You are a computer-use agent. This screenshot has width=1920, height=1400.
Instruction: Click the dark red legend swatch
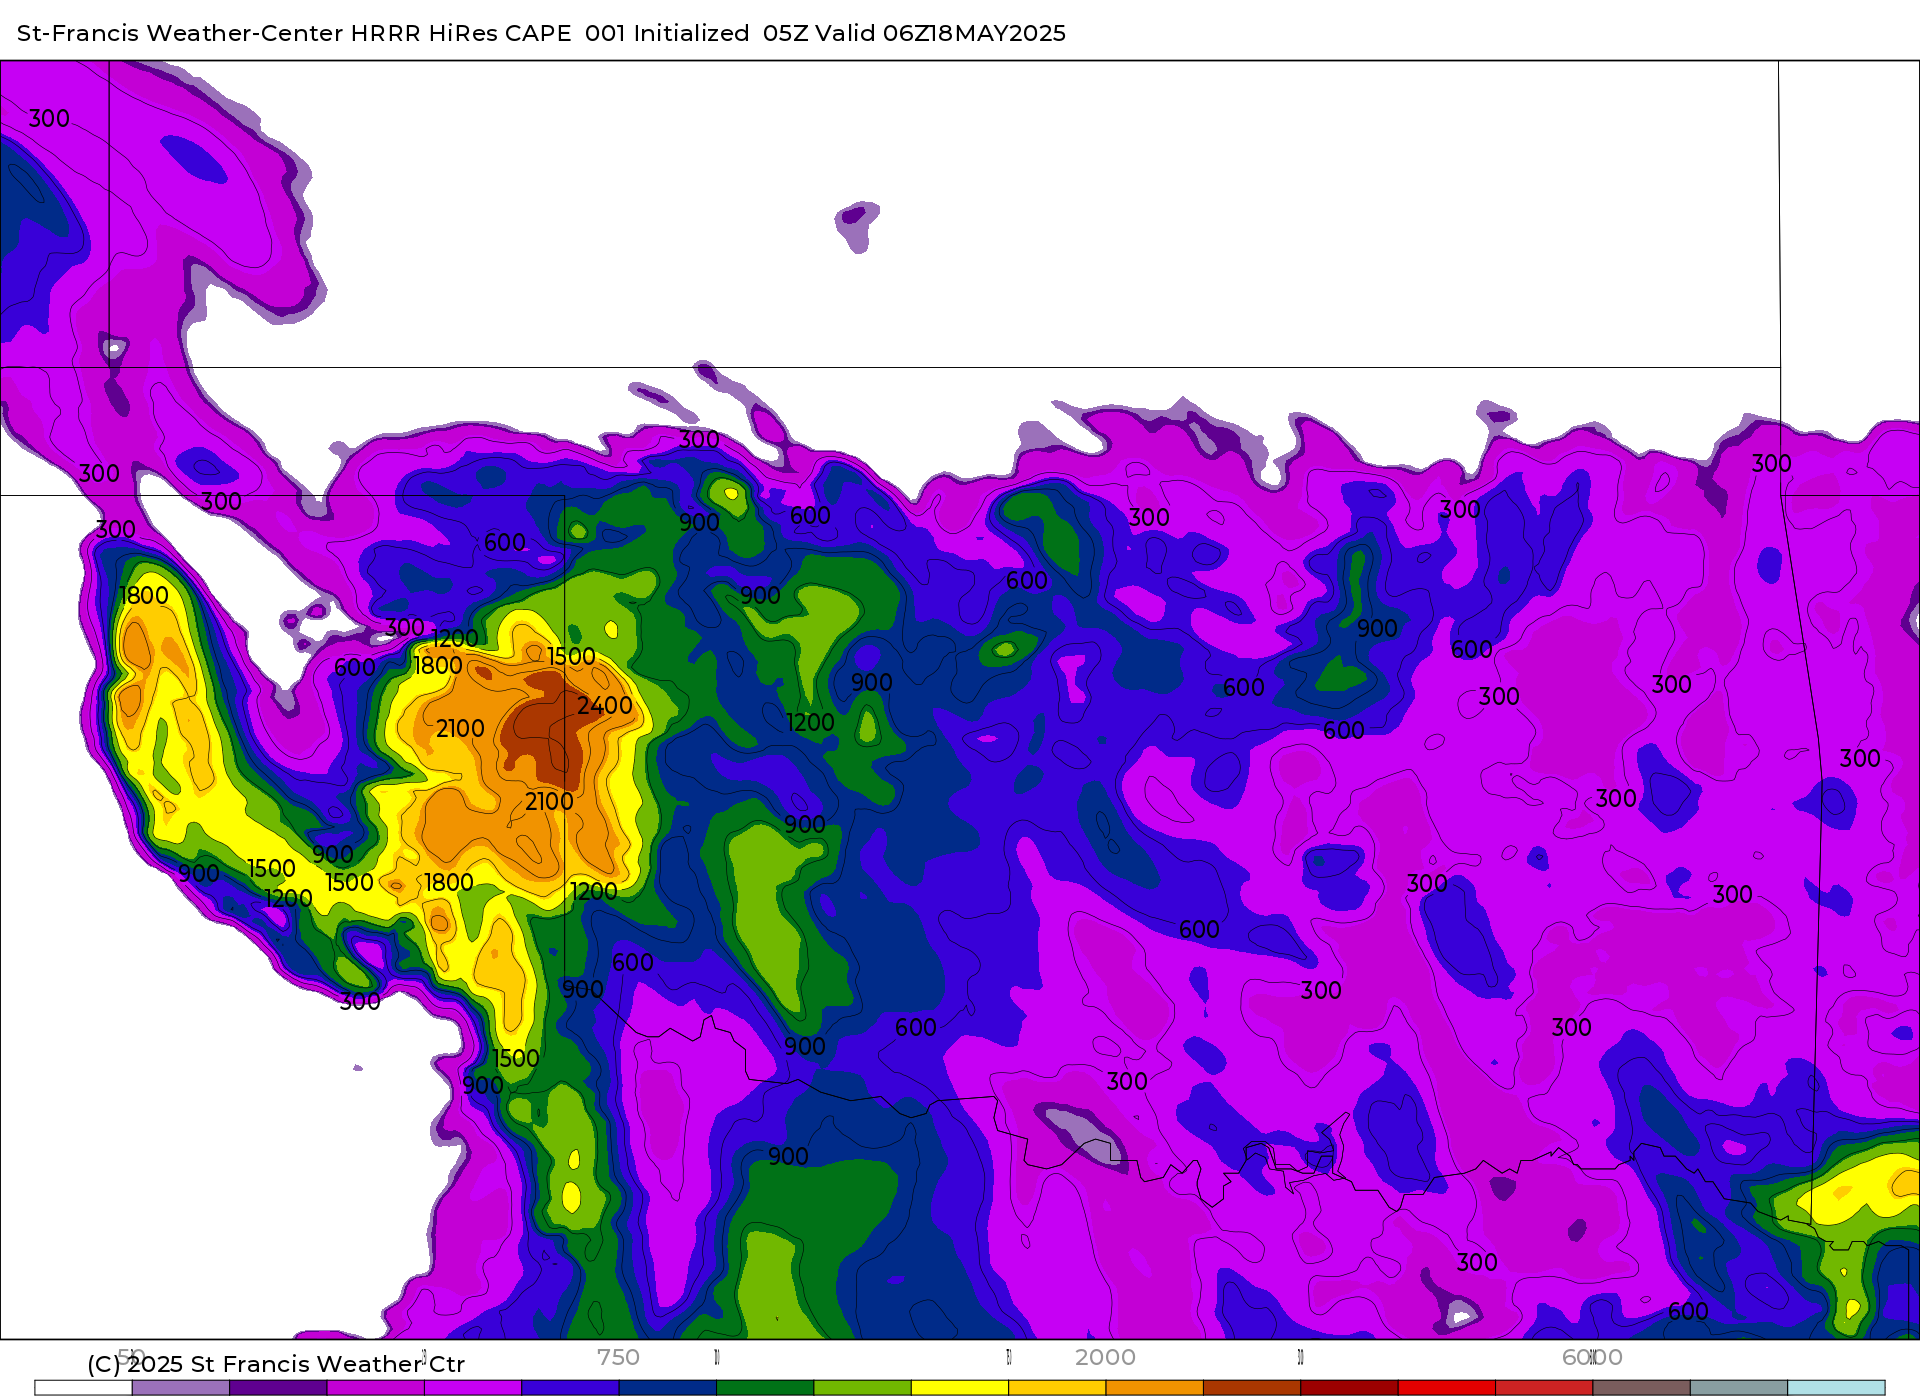(x=1349, y=1388)
